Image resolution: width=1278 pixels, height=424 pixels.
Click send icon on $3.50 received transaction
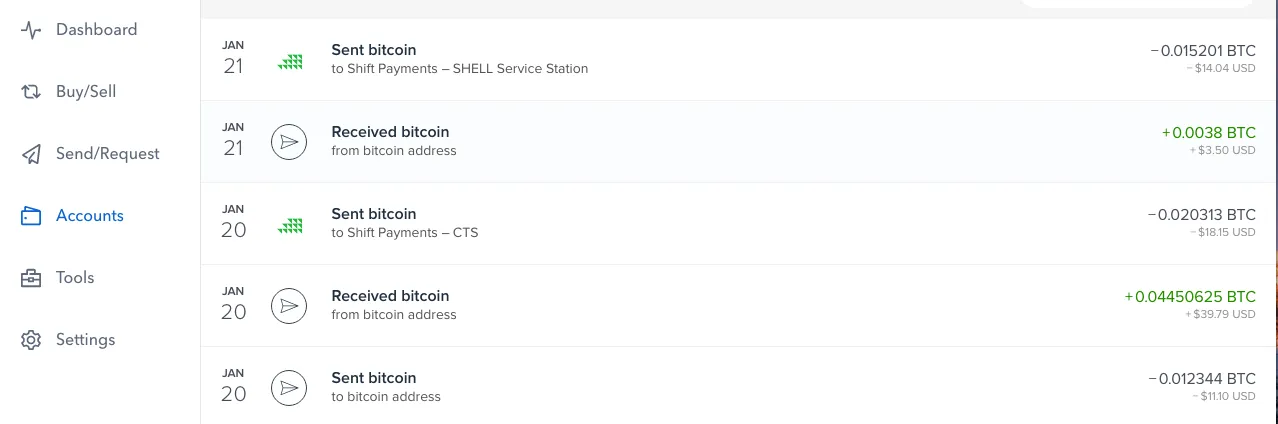[x=289, y=142]
